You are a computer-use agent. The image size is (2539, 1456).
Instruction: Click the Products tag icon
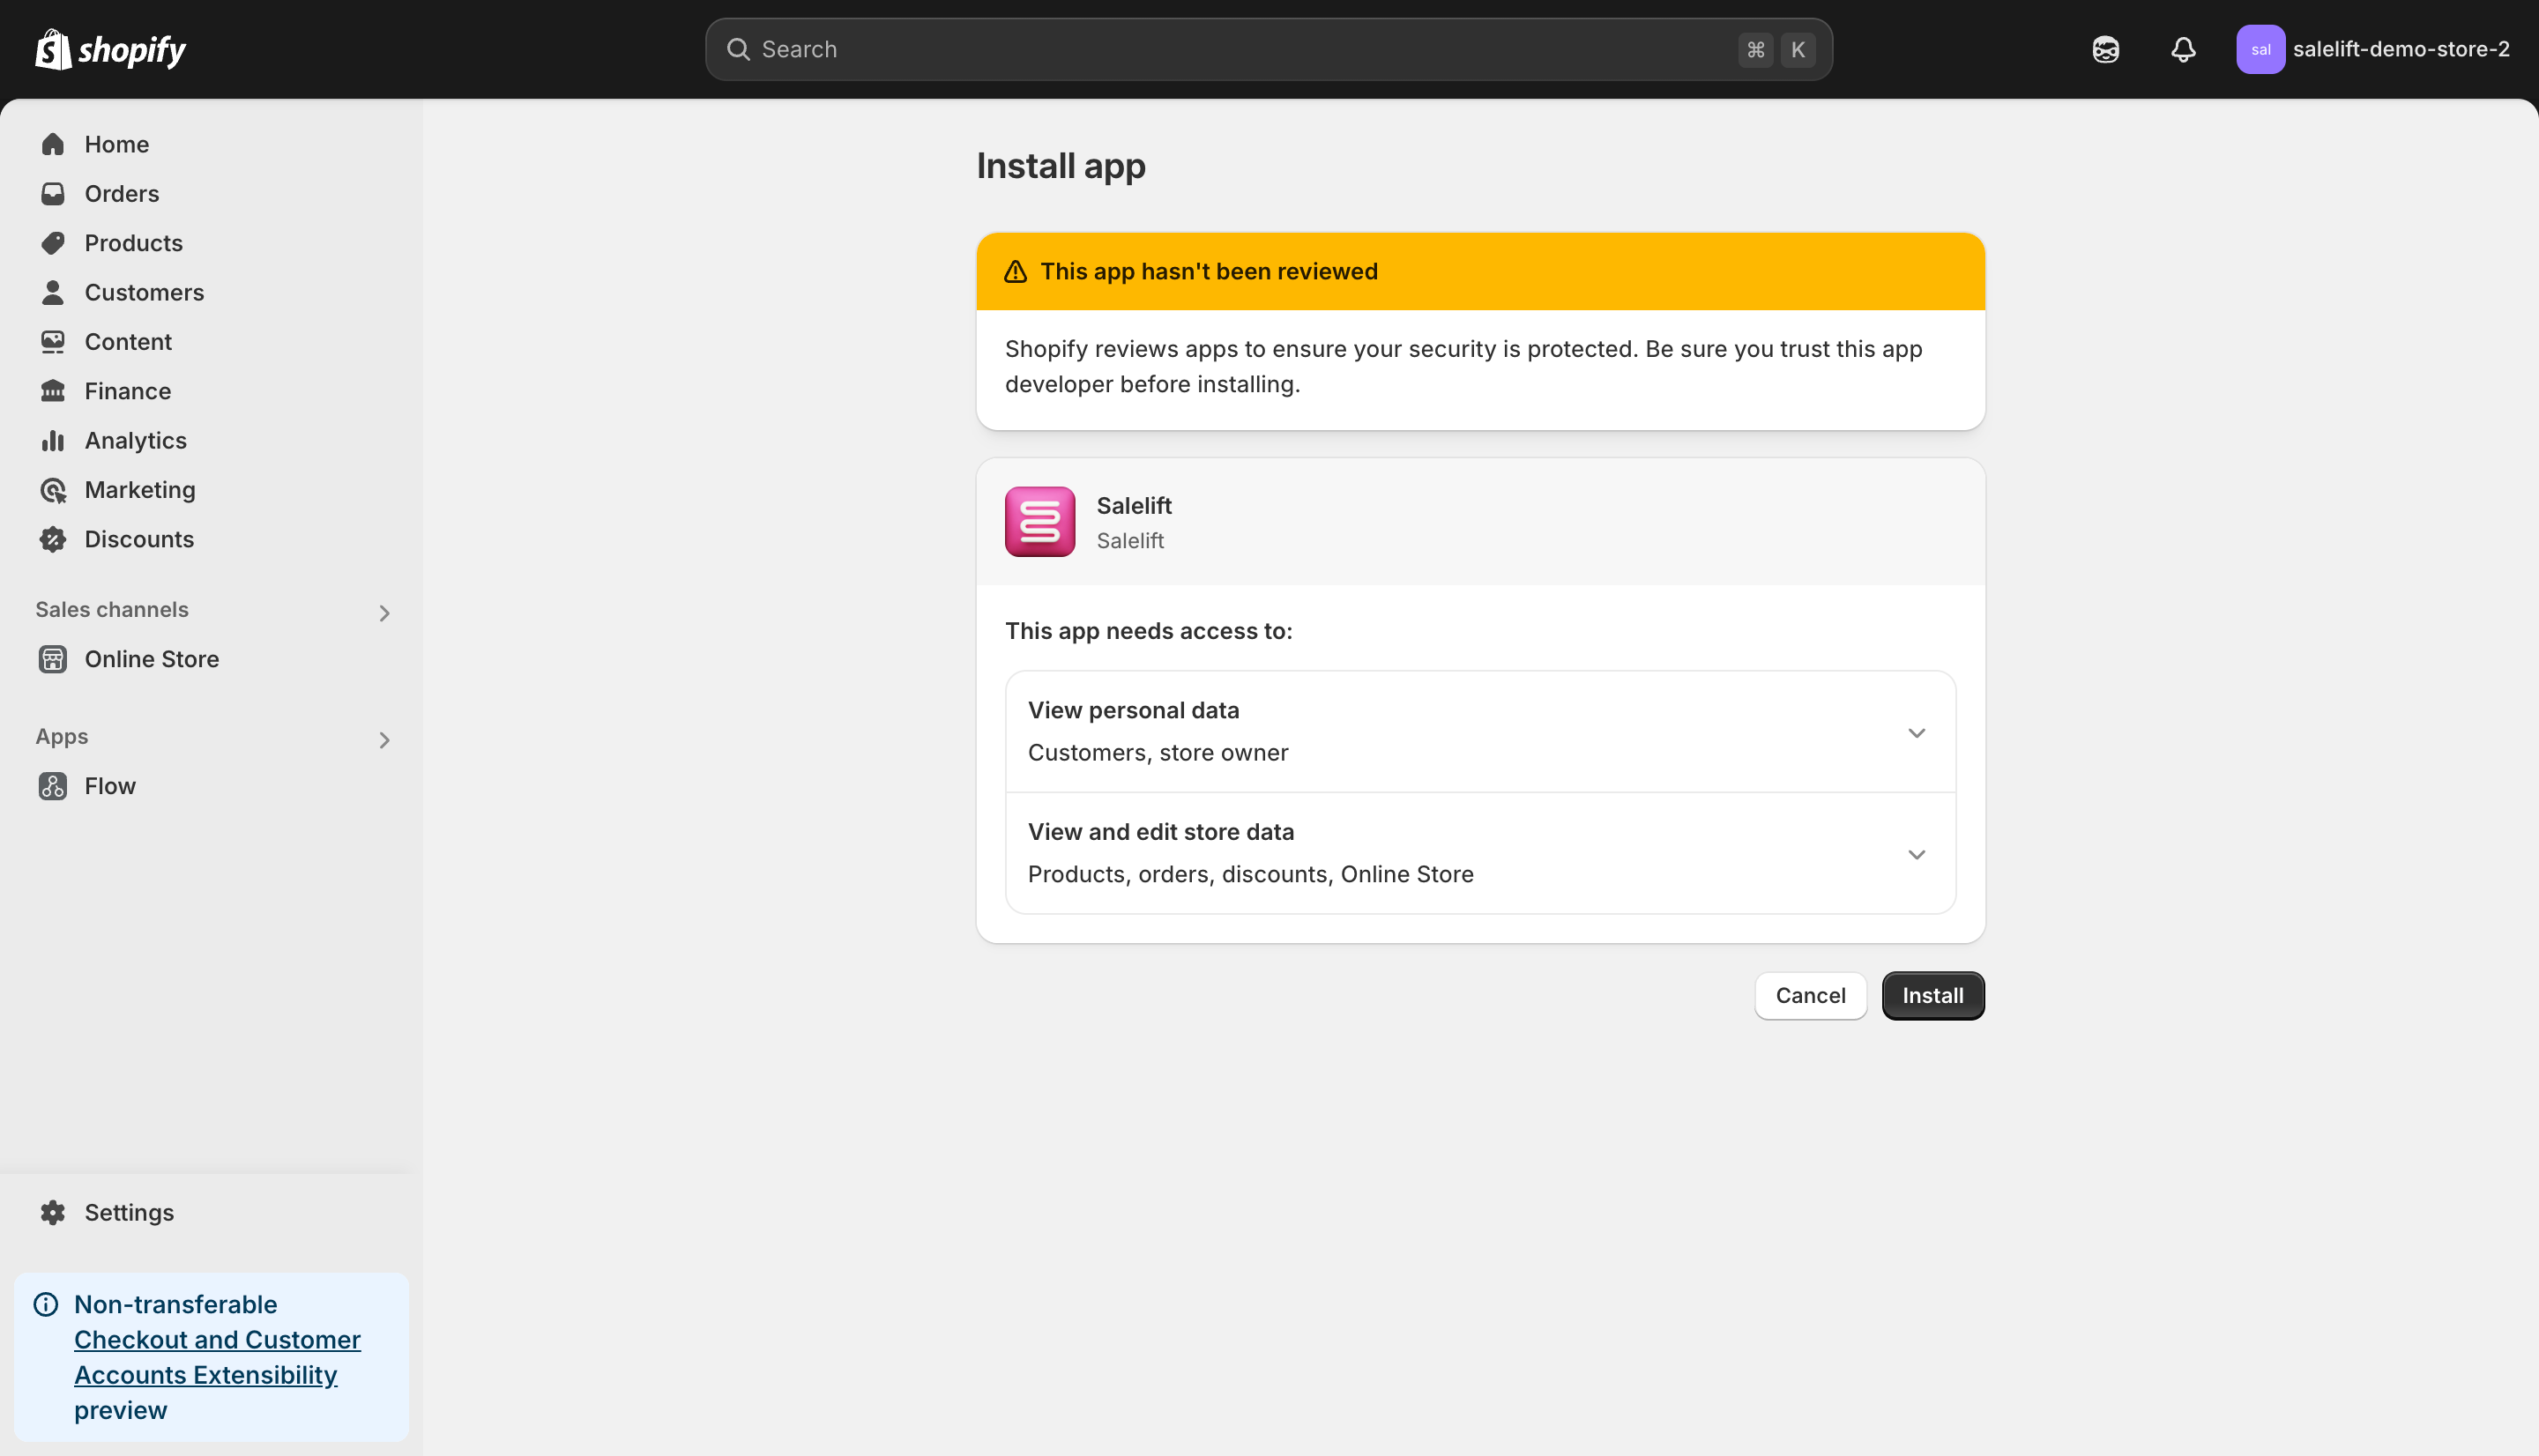pos(53,243)
